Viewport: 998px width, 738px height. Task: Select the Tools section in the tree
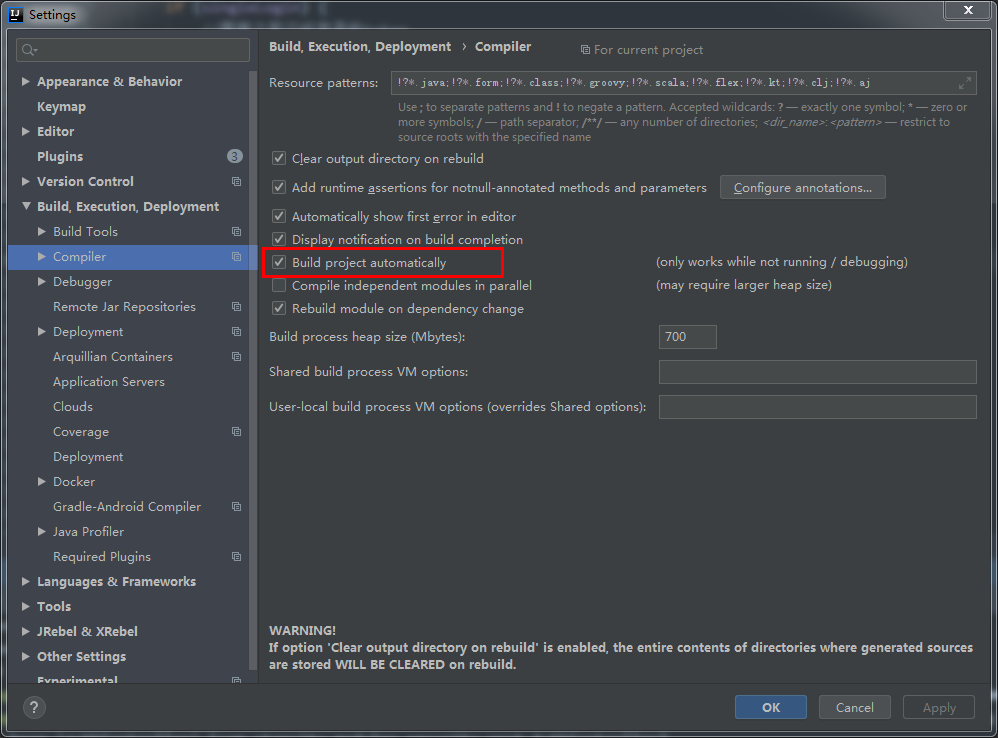[x=54, y=606]
